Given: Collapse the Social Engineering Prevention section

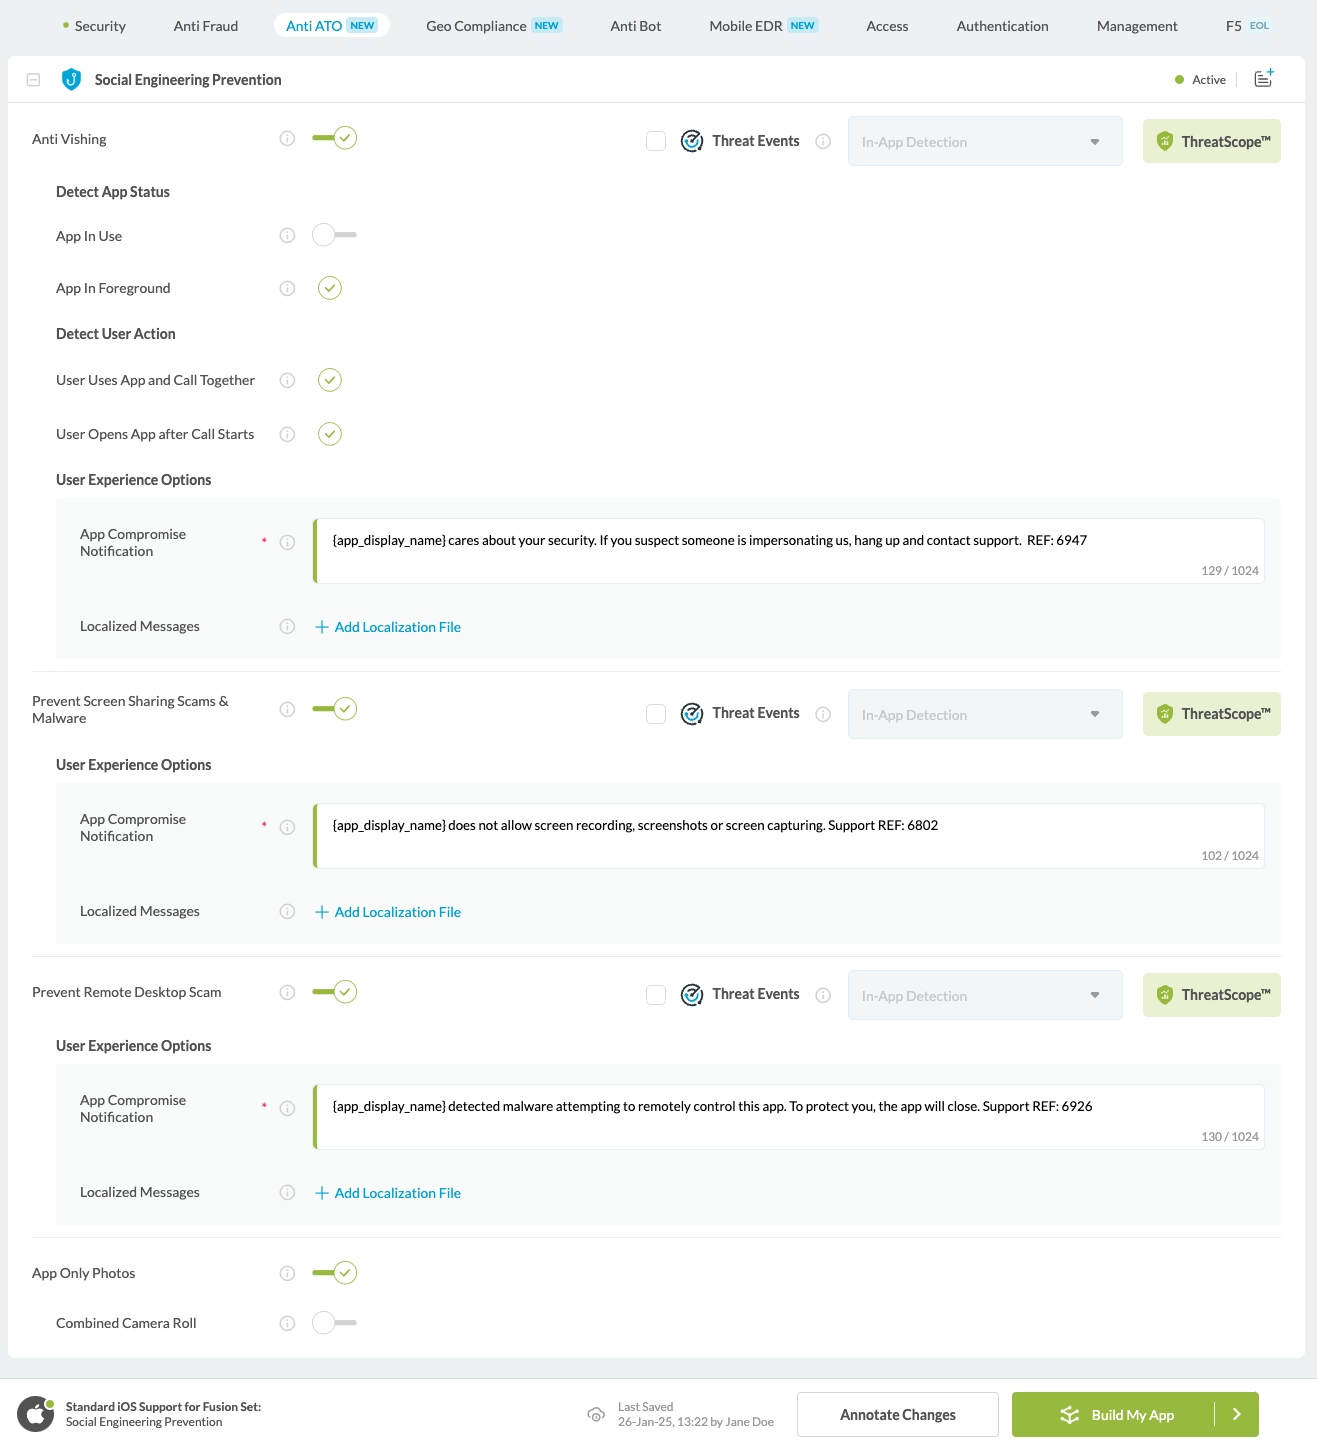Looking at the screenshot, I should (x=33, y=80).
